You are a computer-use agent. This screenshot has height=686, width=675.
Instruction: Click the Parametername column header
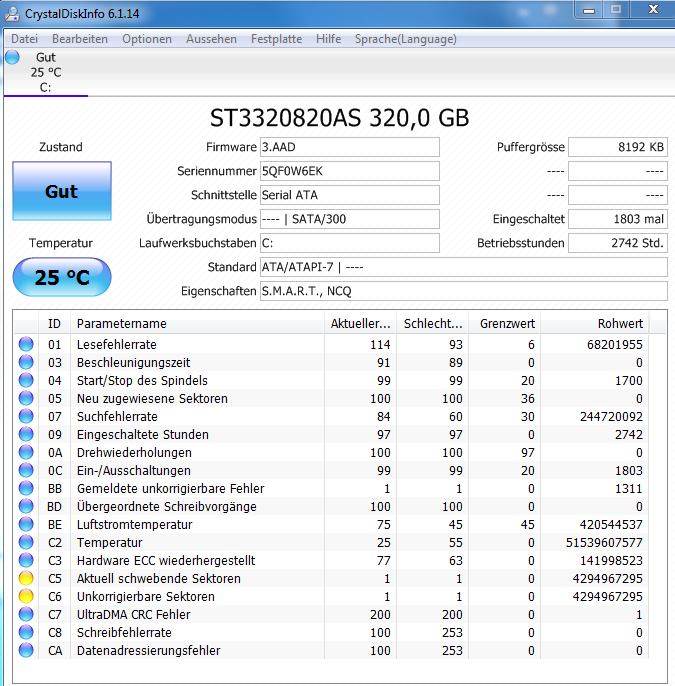click(197, 324)
